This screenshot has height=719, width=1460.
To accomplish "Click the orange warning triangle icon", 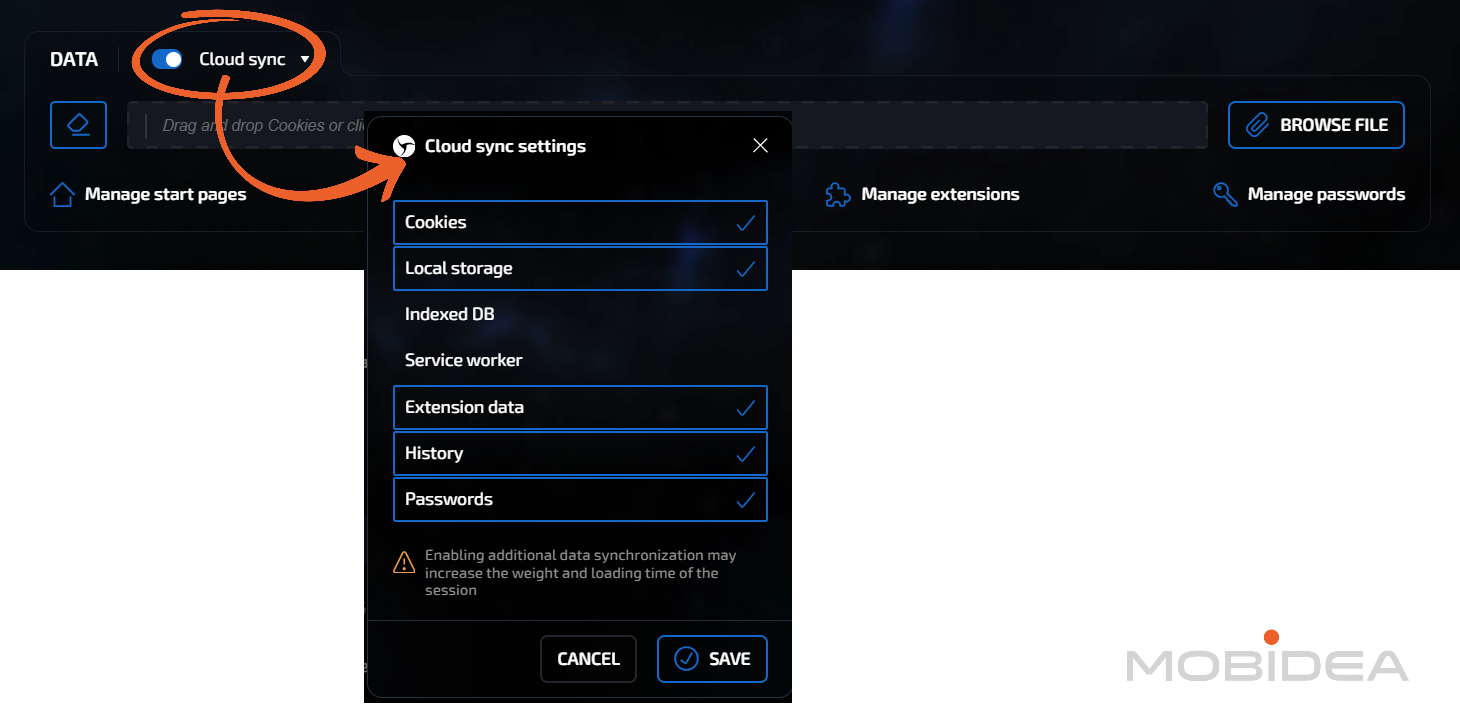I will [x=404, y=562].
